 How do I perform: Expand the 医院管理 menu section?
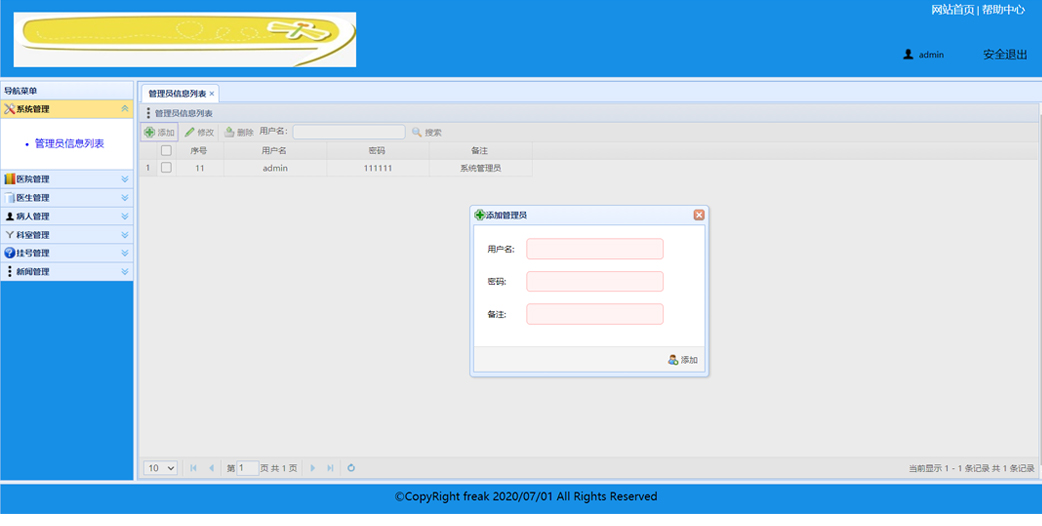tap(66, 179)
